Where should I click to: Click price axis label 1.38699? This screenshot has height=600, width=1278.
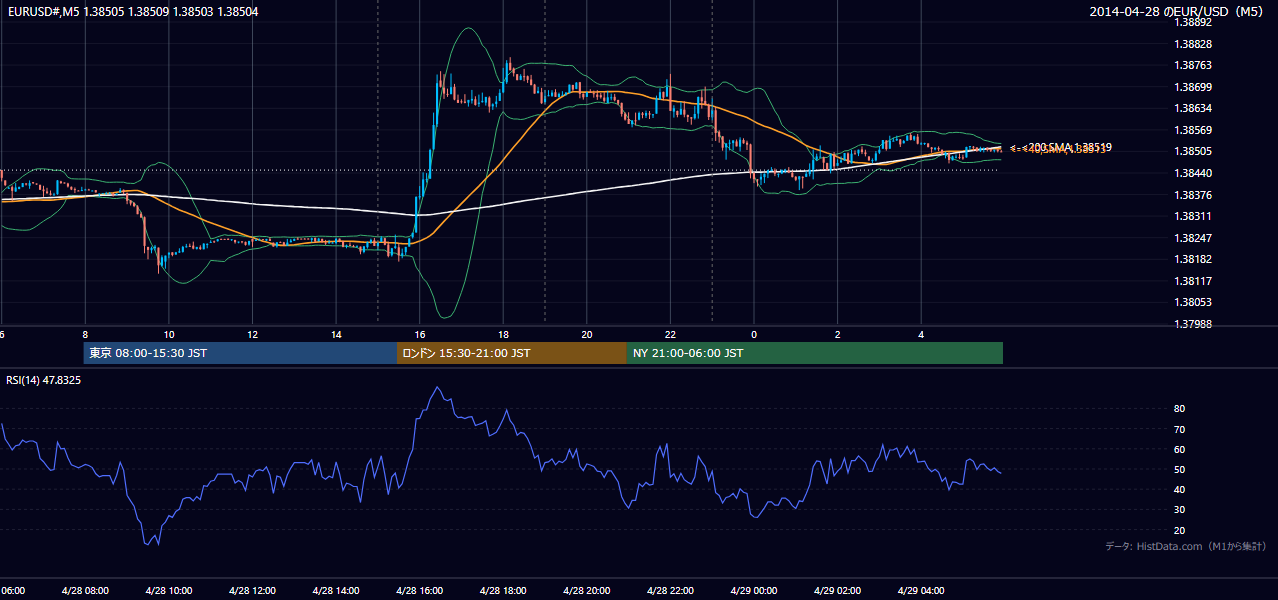pos(1194,87)
